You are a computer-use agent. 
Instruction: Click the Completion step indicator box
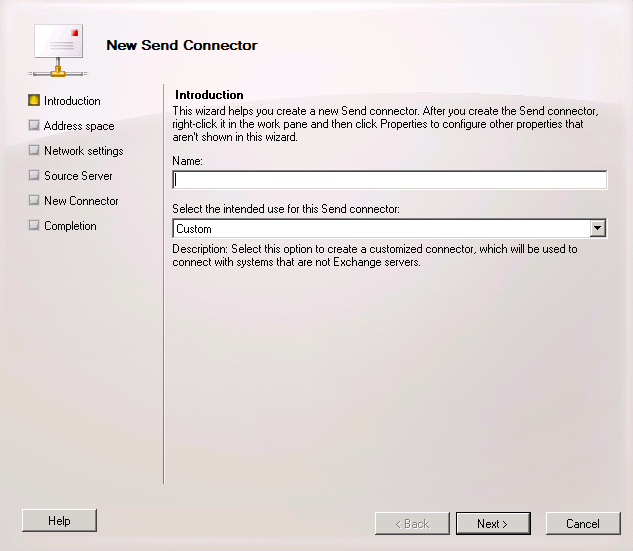pos(34,225)
